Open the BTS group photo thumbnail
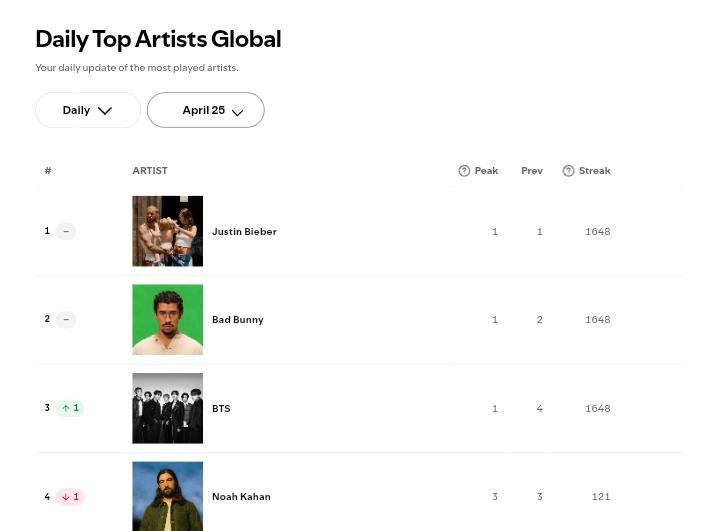 [x=167, y=408]
